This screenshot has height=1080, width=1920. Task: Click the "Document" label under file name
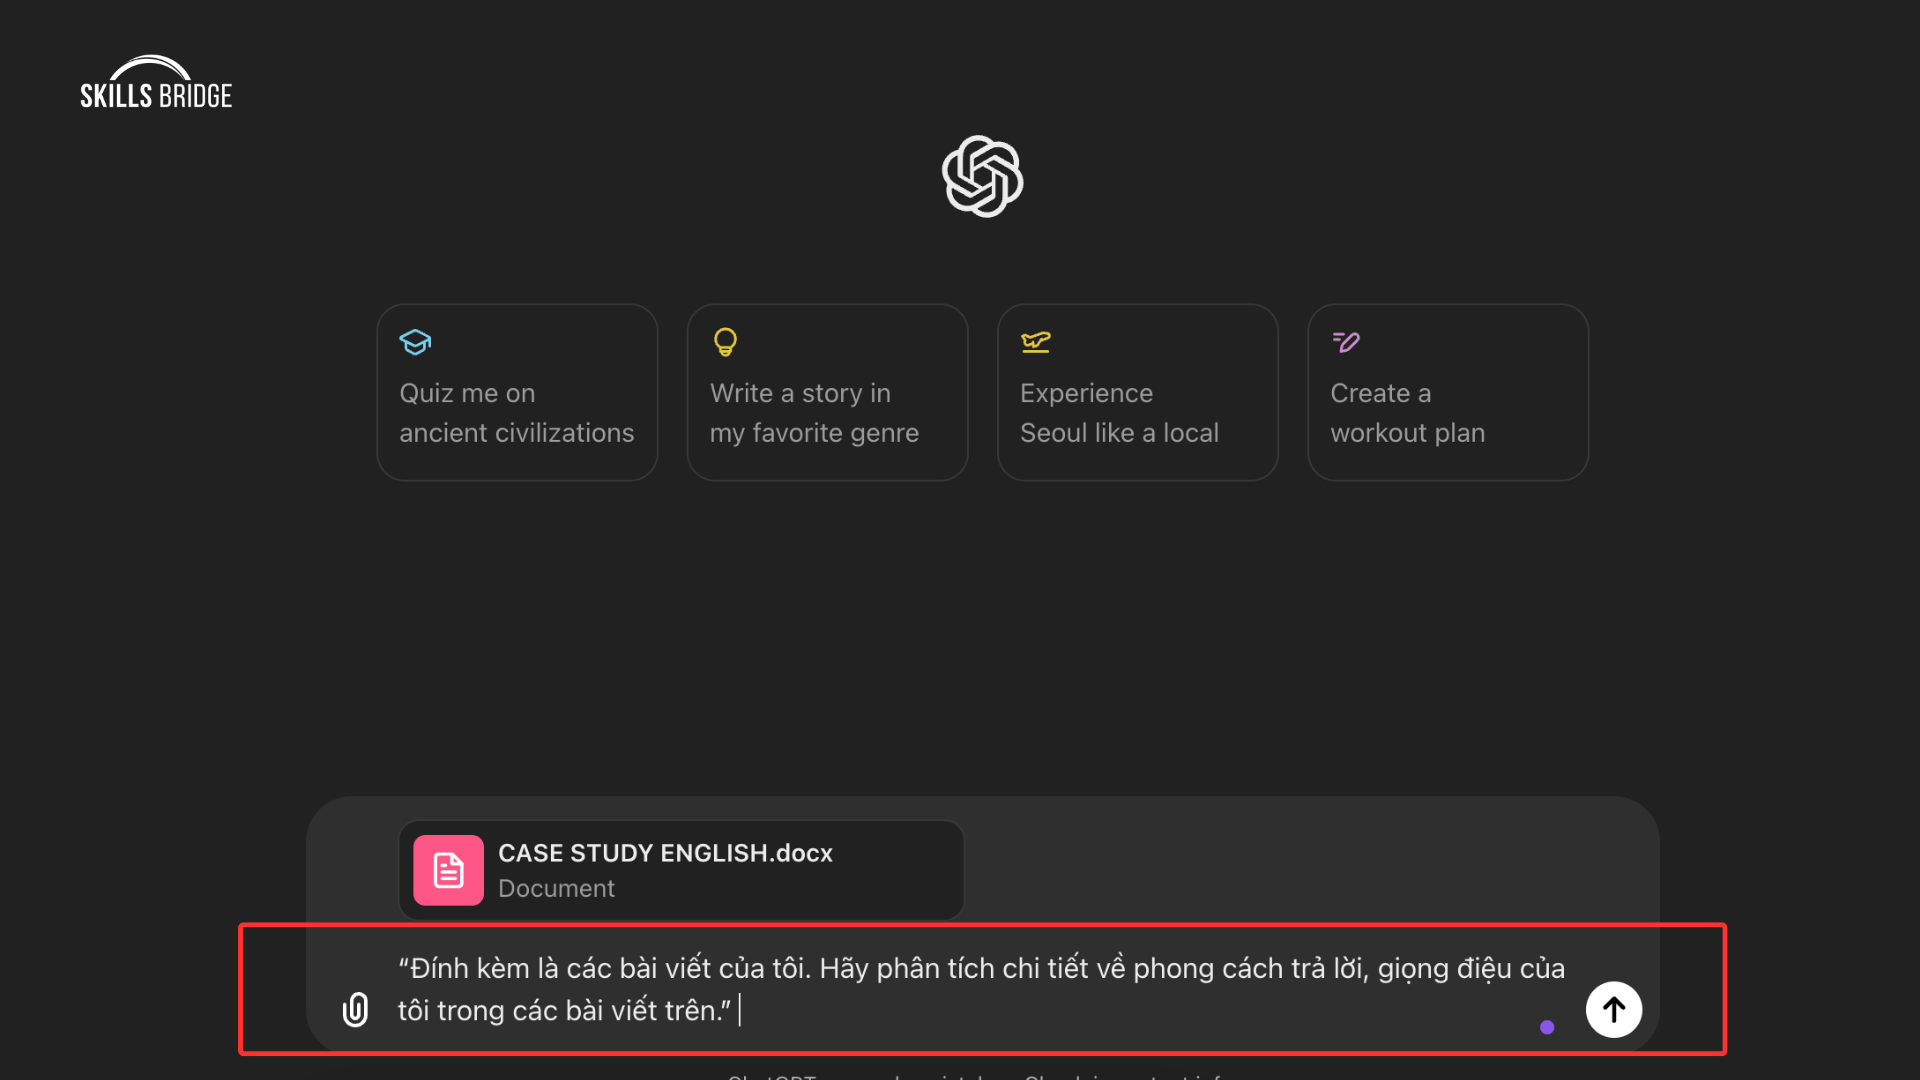[556, 889]
